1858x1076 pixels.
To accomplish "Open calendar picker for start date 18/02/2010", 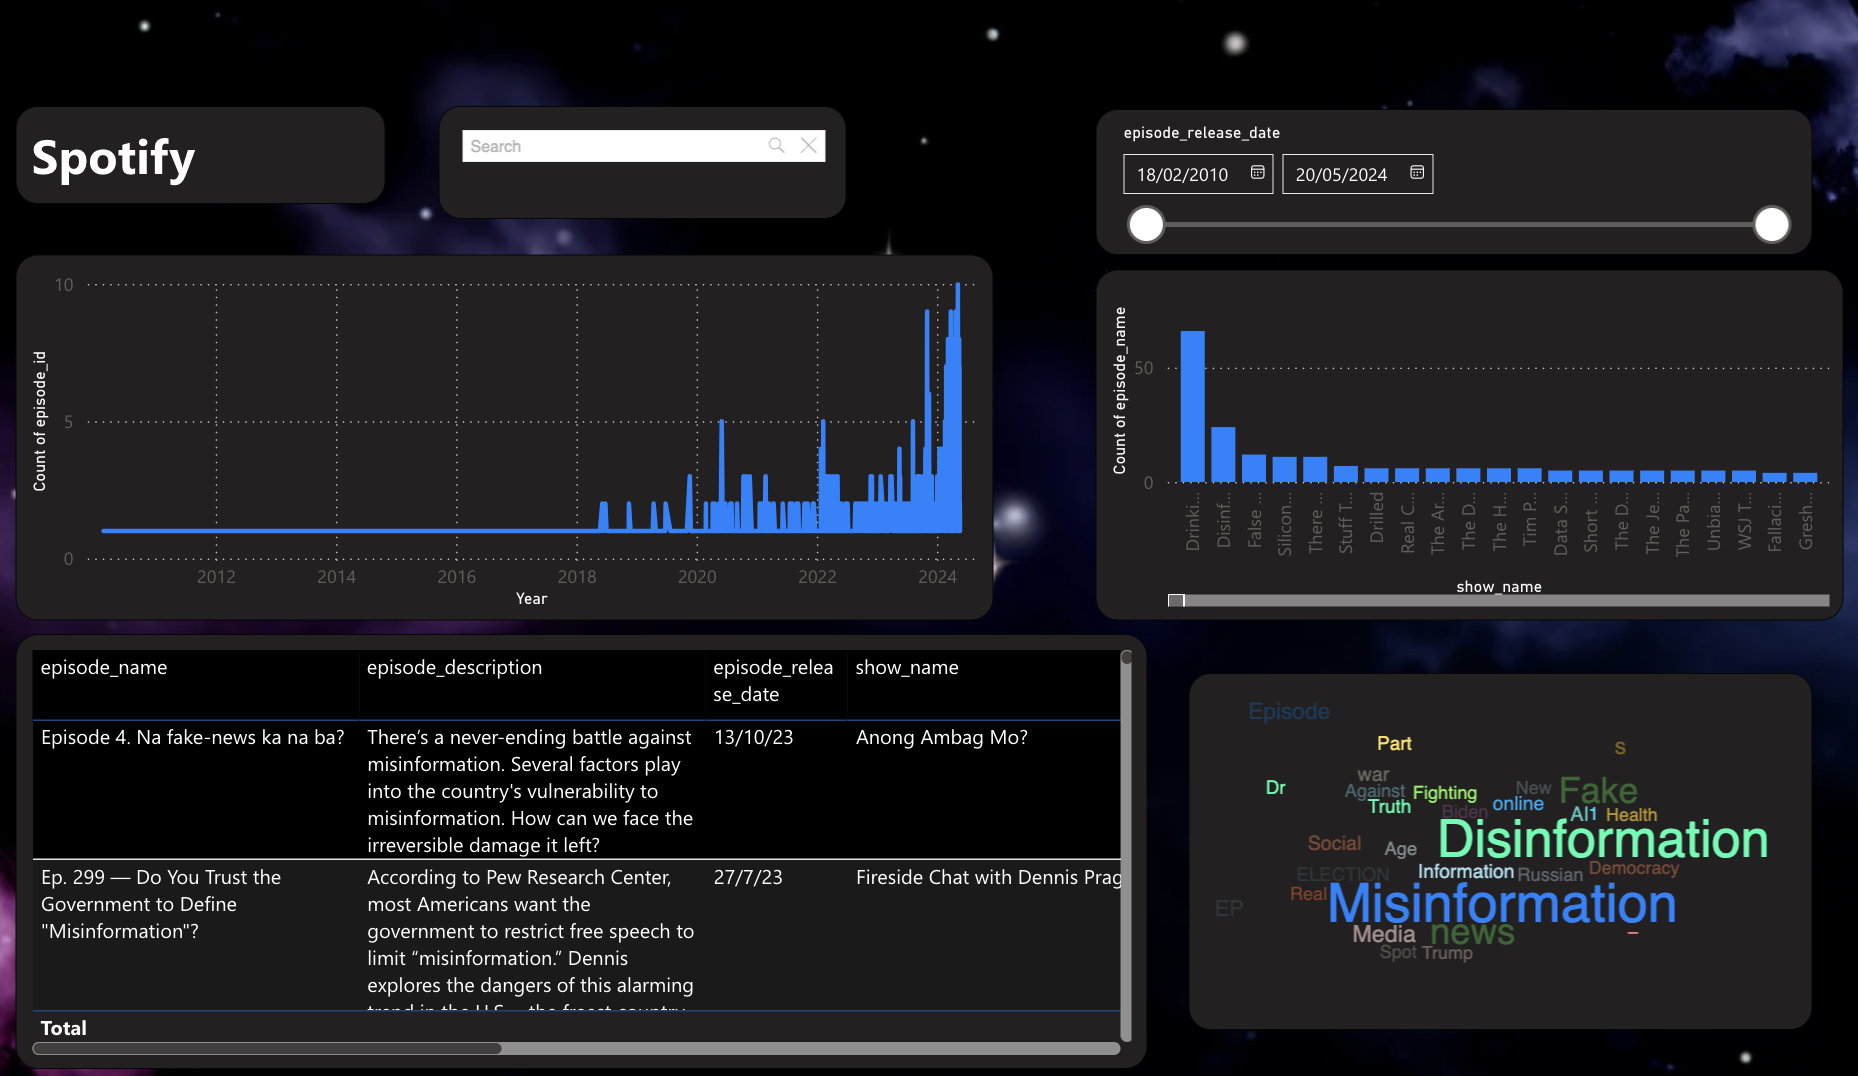I will 1257,173.
